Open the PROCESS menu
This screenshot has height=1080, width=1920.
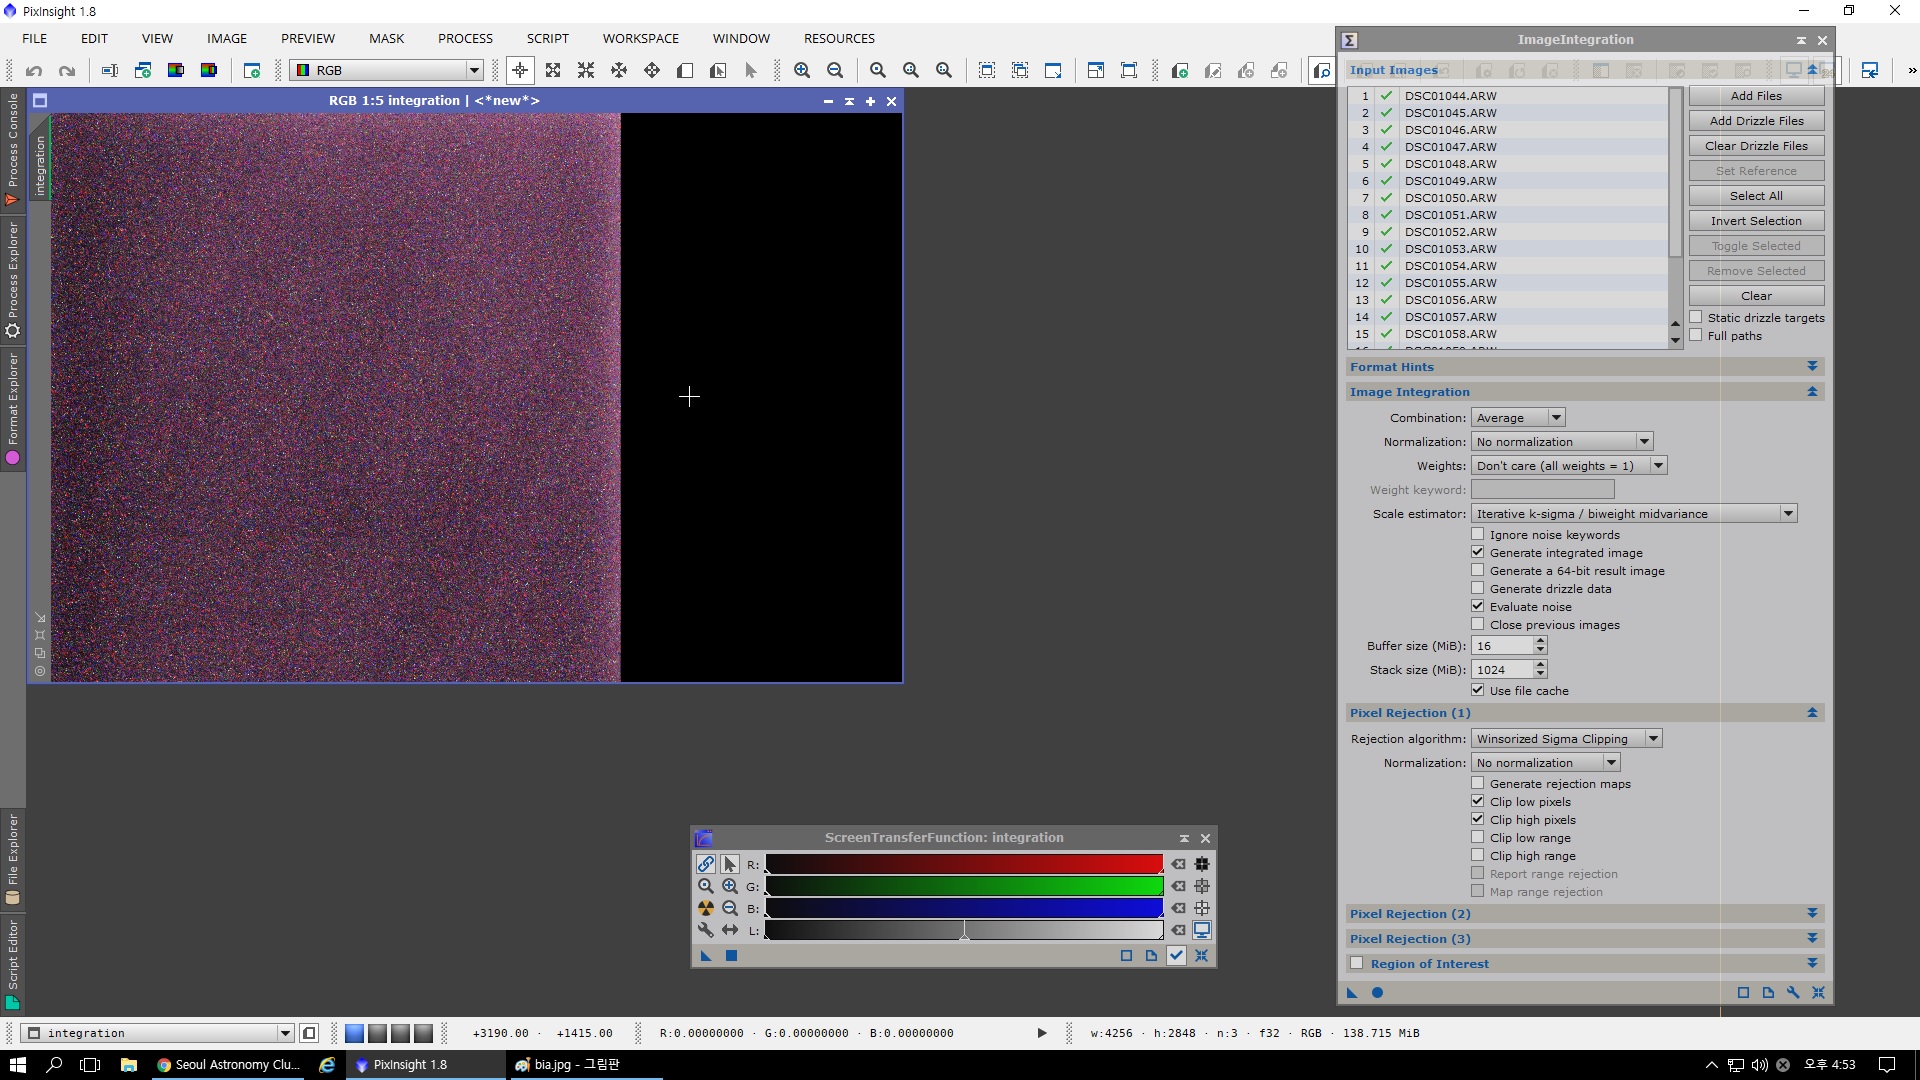[x=465, y=39]
